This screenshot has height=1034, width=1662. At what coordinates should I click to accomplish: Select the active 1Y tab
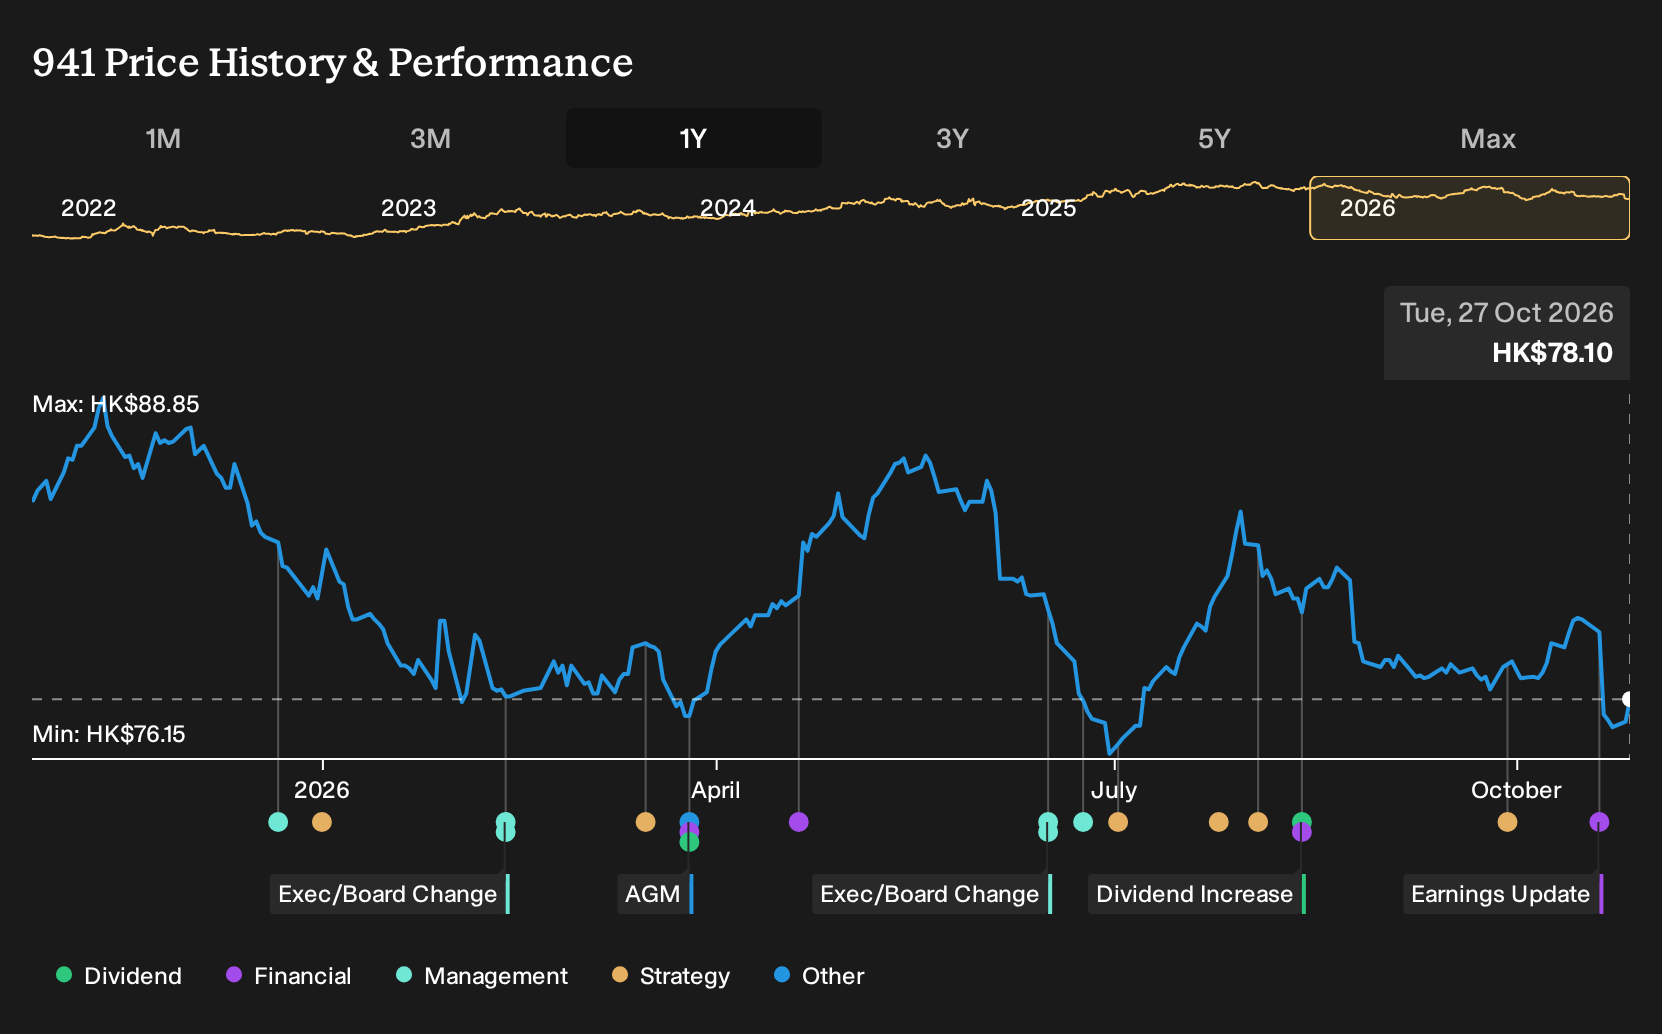pos(694,138)
